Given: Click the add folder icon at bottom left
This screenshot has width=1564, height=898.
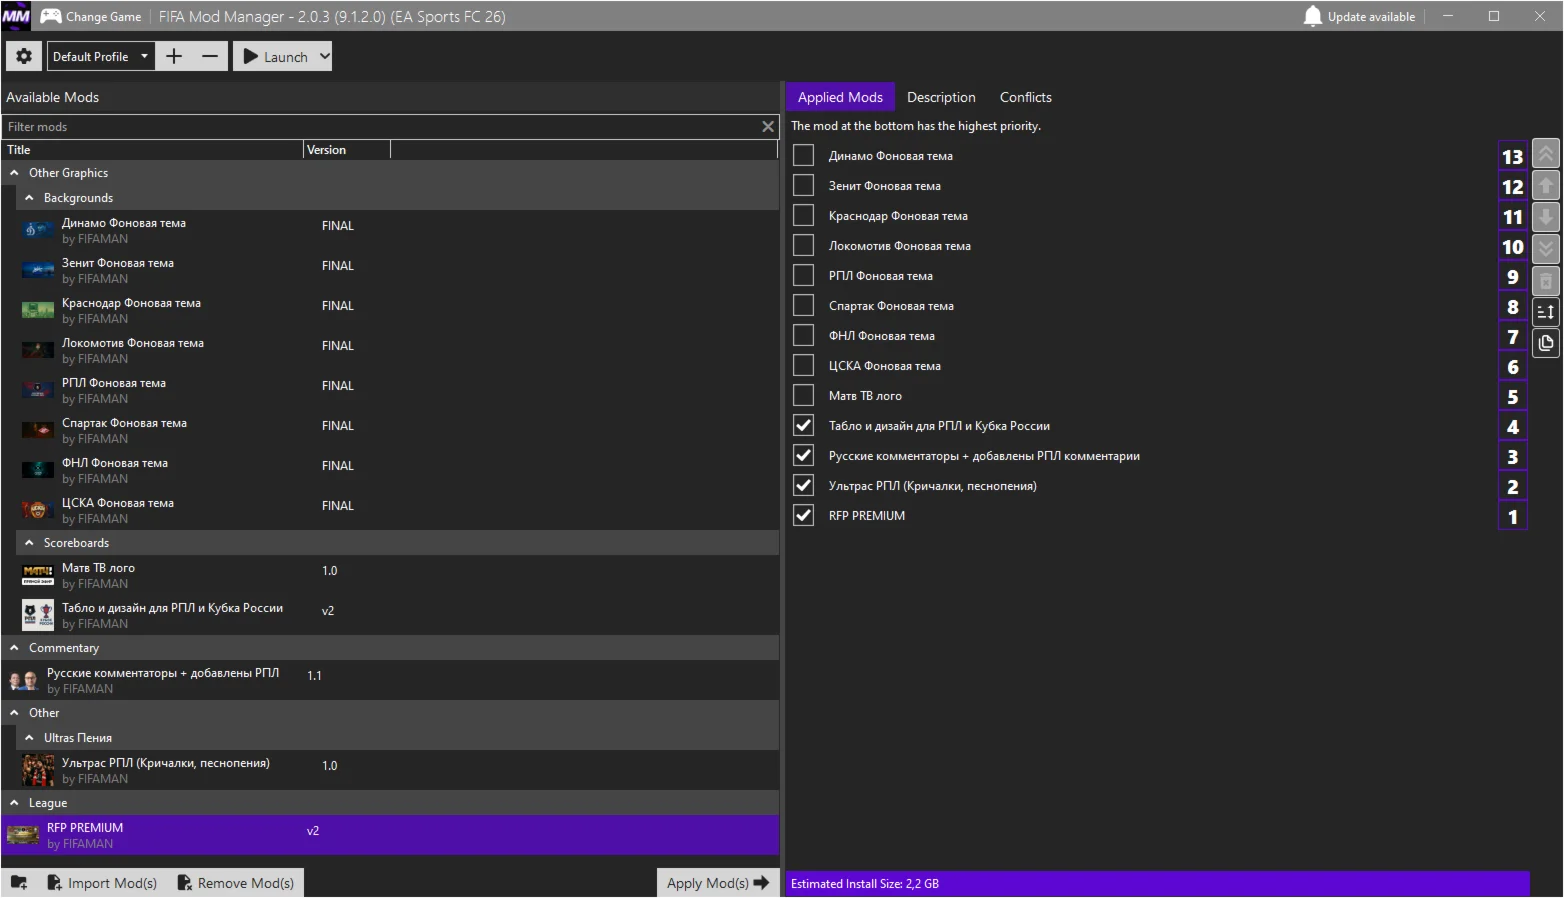Looking at the screenshot, I should click(19, 883).
